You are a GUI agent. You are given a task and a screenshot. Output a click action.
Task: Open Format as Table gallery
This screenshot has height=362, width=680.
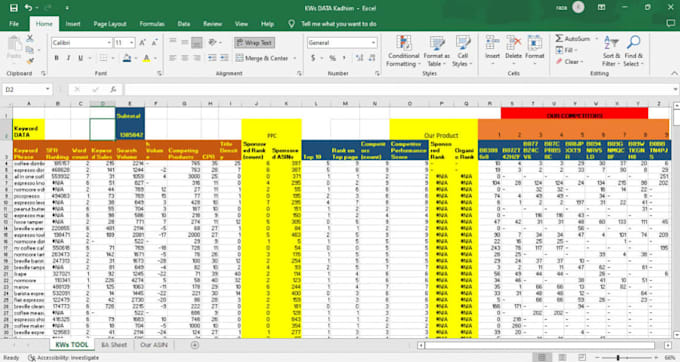(437, 51)
